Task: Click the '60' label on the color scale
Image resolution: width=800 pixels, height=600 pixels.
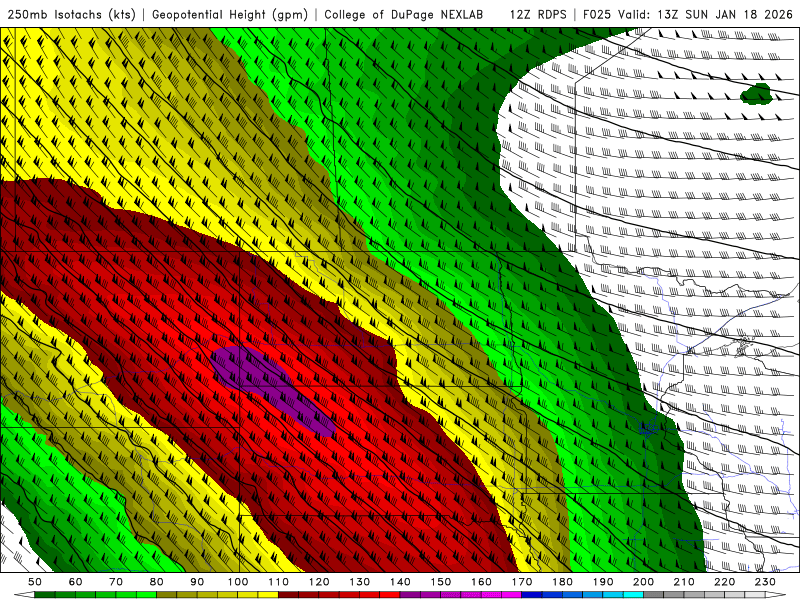Action: point(75,582)
